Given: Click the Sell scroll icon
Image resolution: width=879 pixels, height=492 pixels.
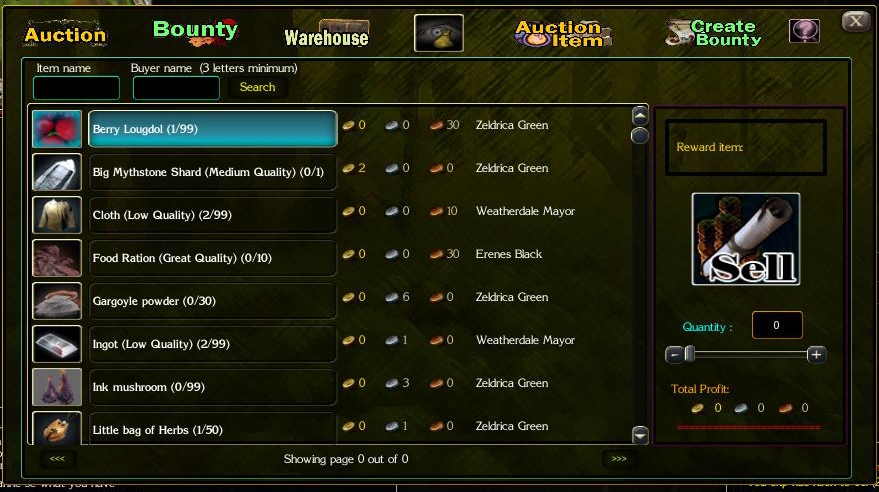Looking at the screenshot, I should pyautogui.click(x=746, y=239).
